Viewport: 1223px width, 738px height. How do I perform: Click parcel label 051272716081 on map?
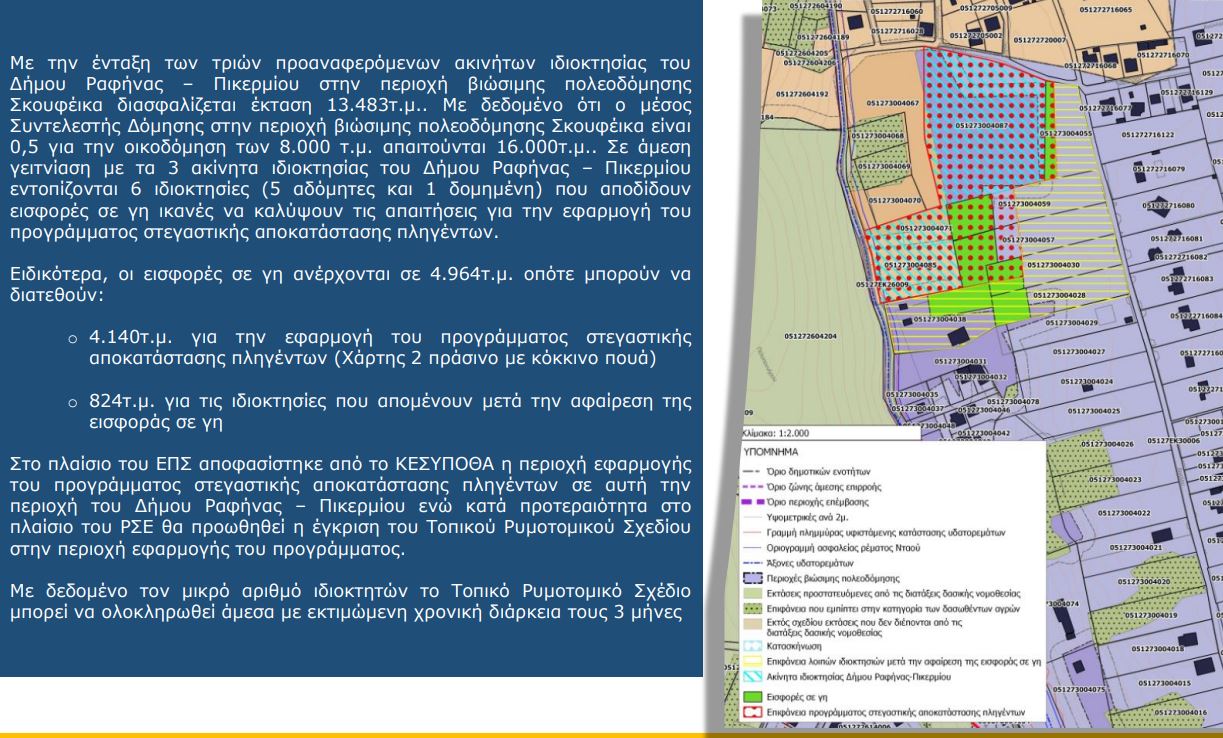pos(1177,240)
